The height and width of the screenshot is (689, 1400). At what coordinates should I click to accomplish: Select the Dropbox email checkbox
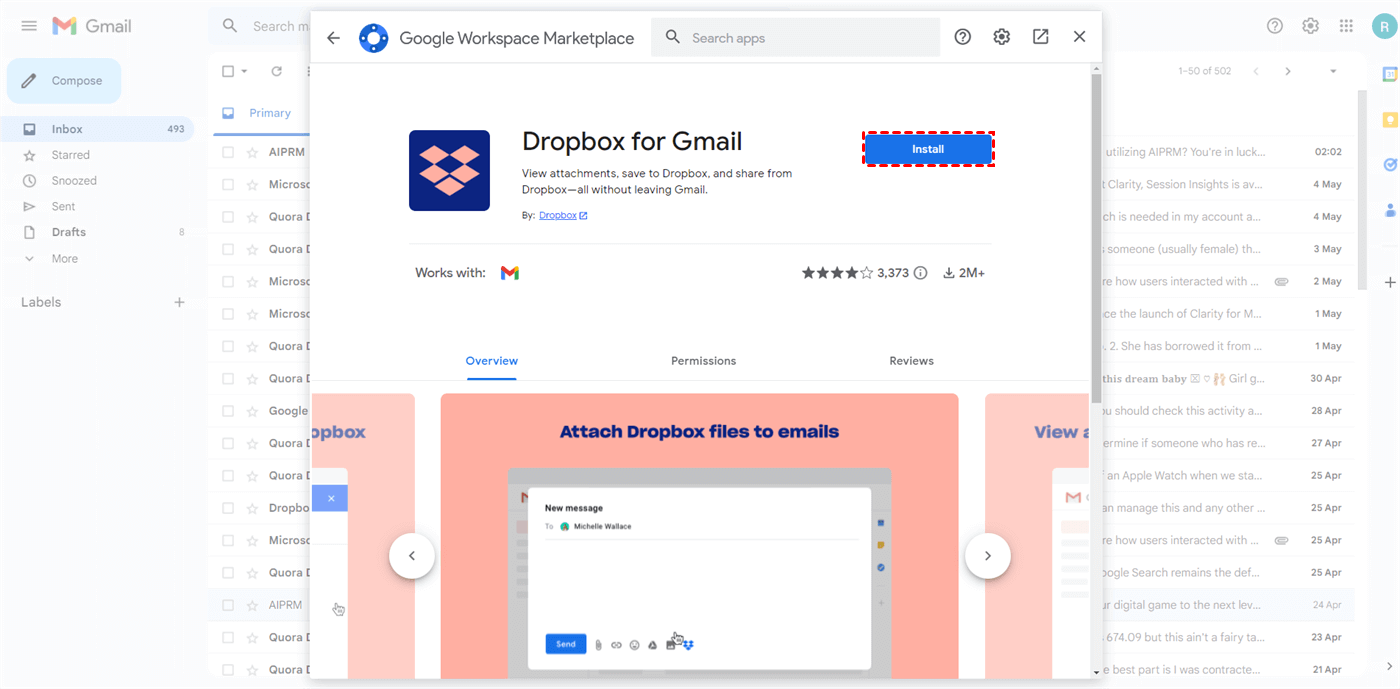(228, 508)
